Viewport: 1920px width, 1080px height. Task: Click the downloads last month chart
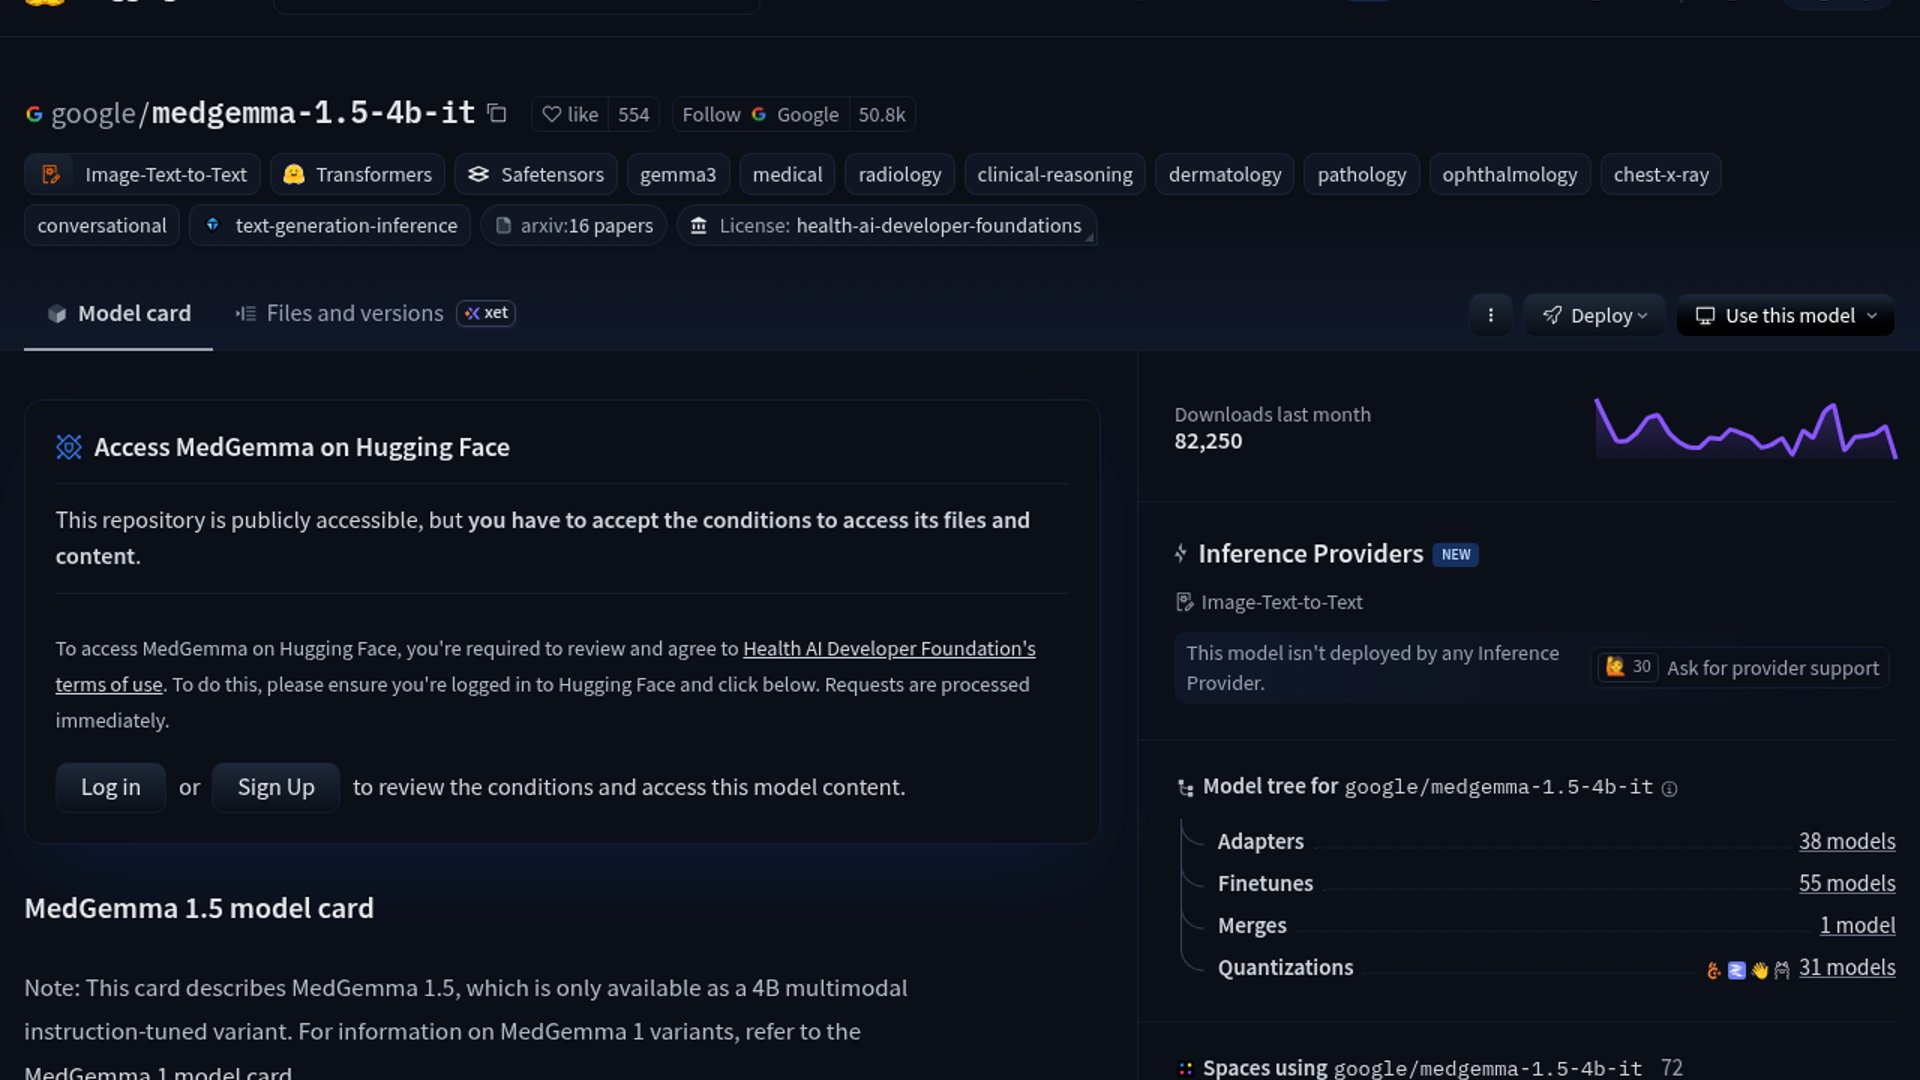coord(1744,430)
